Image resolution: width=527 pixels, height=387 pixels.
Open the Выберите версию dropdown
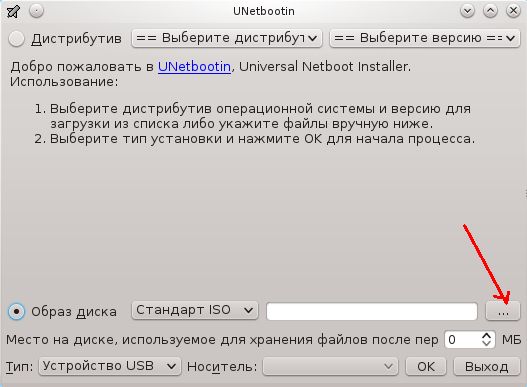(x=425, y=38)
